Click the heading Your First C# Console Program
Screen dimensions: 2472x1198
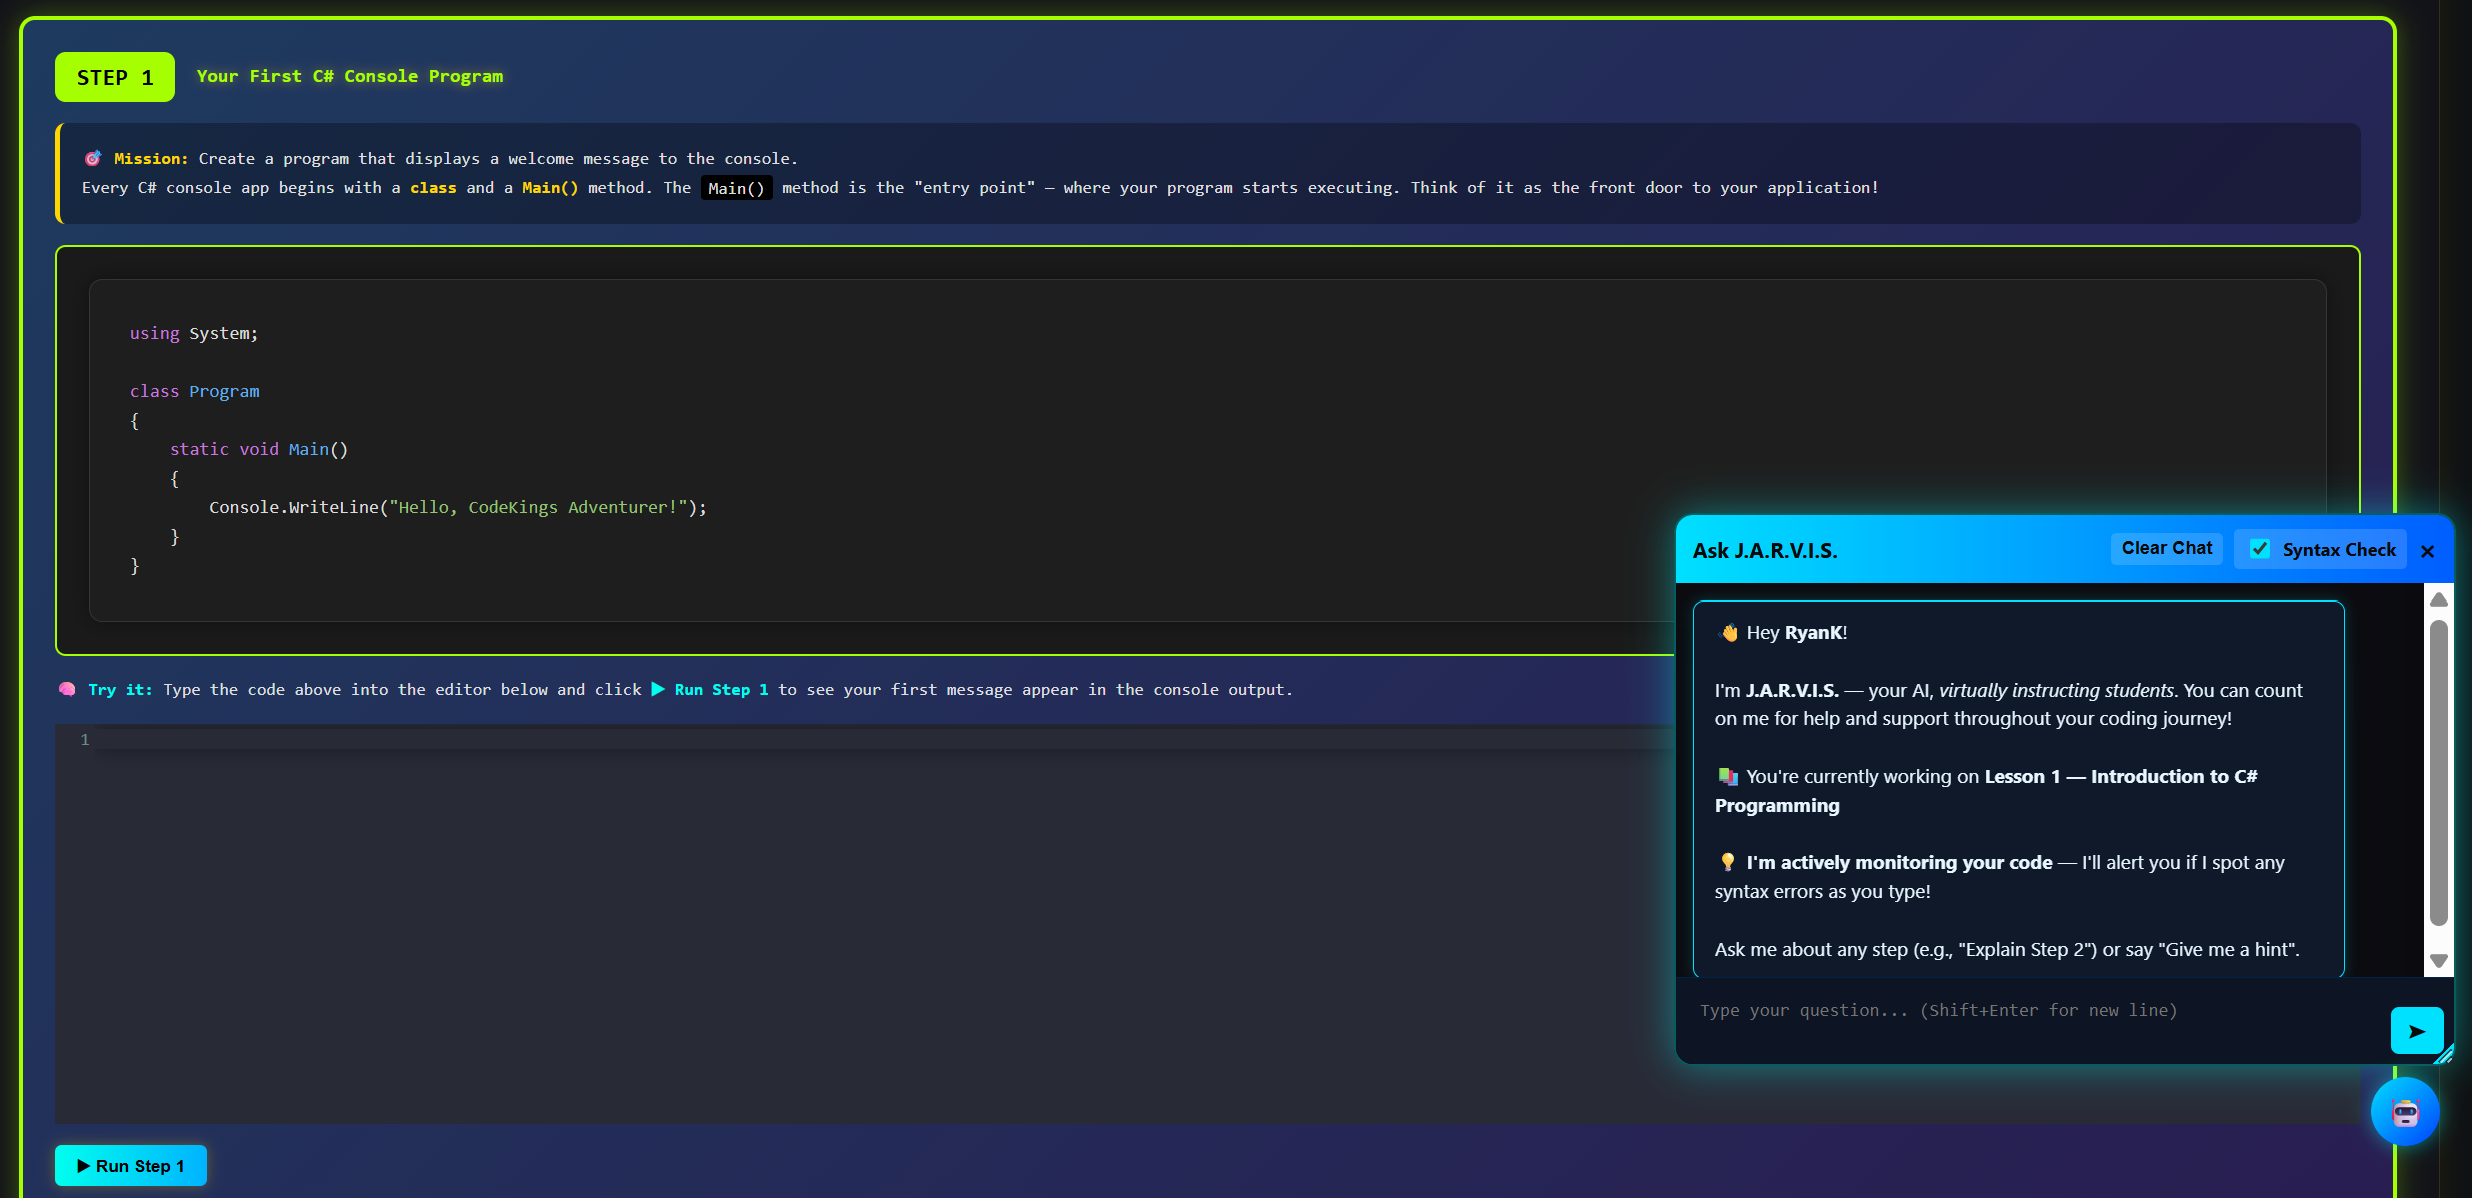pos(350,76)
